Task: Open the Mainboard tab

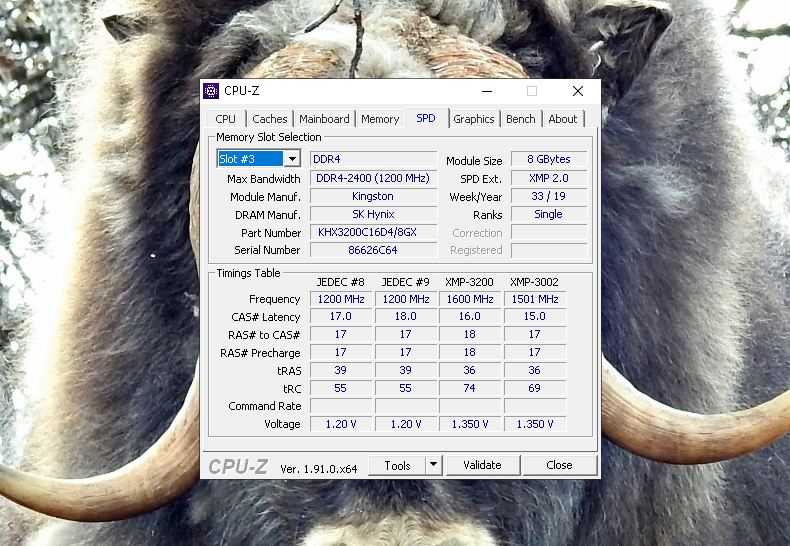Action: (x=324, y=119)
